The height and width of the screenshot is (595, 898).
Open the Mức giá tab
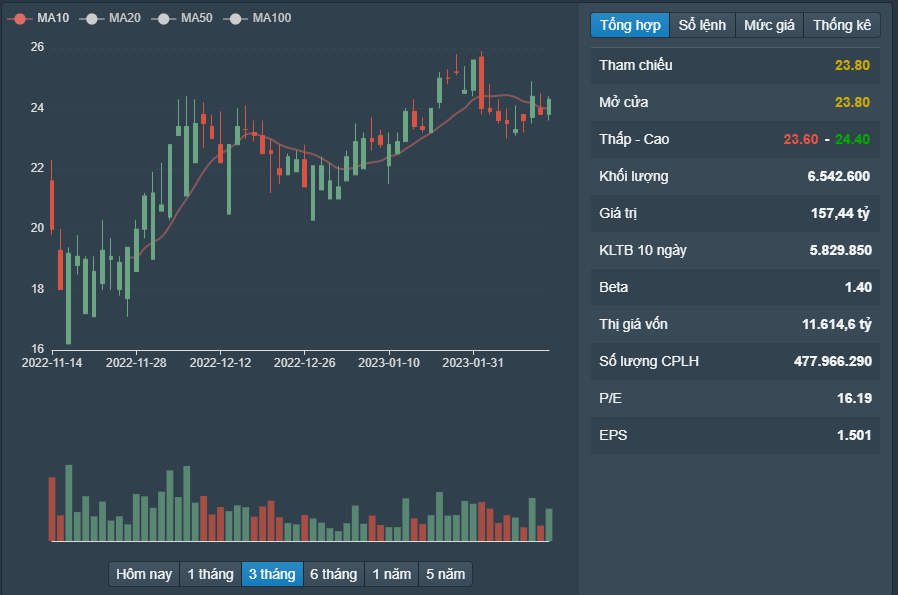pos(769,25)
